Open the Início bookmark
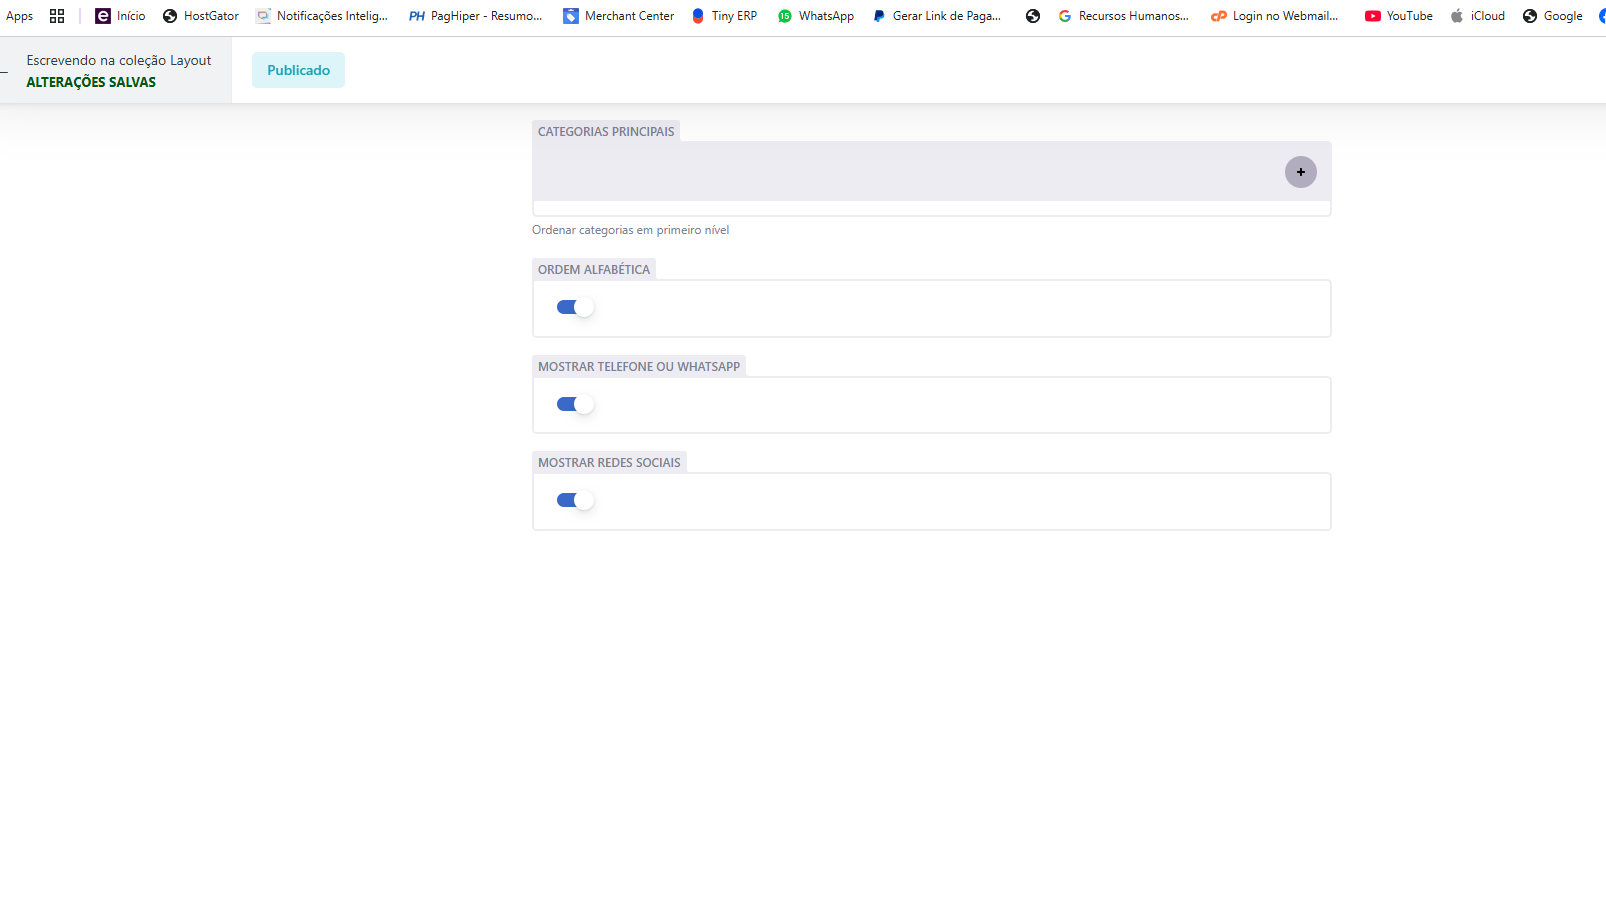Viewport: 1606px width, 909px height. tap(120, 16)
